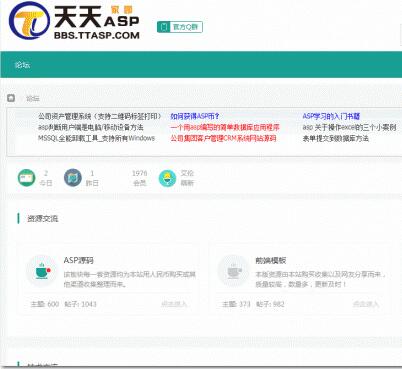
Task: Click the ASP源码 teacup icon
Action: 42,271
